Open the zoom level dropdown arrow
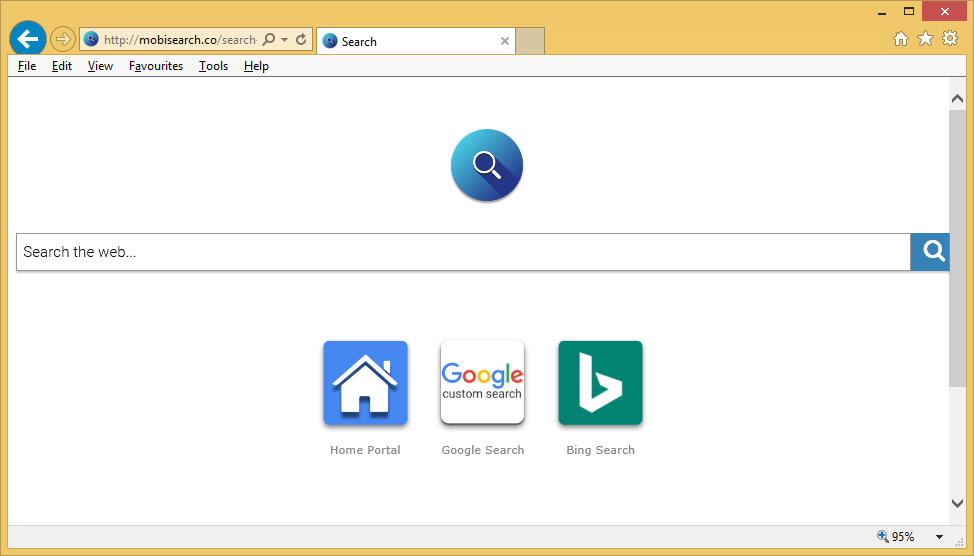This screenshot has width=974, height=556. point(939,537)
